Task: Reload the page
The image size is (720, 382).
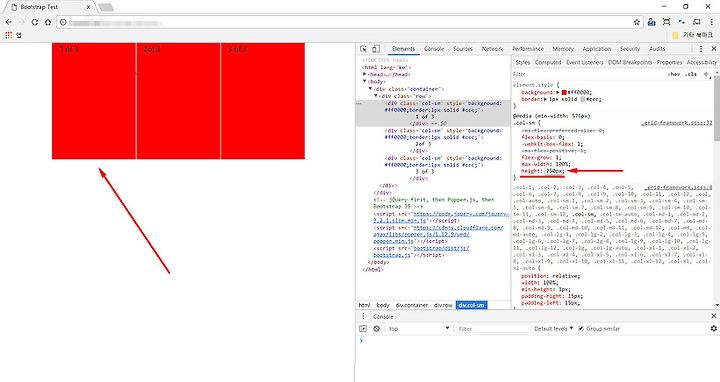Action: click(35, 22)
